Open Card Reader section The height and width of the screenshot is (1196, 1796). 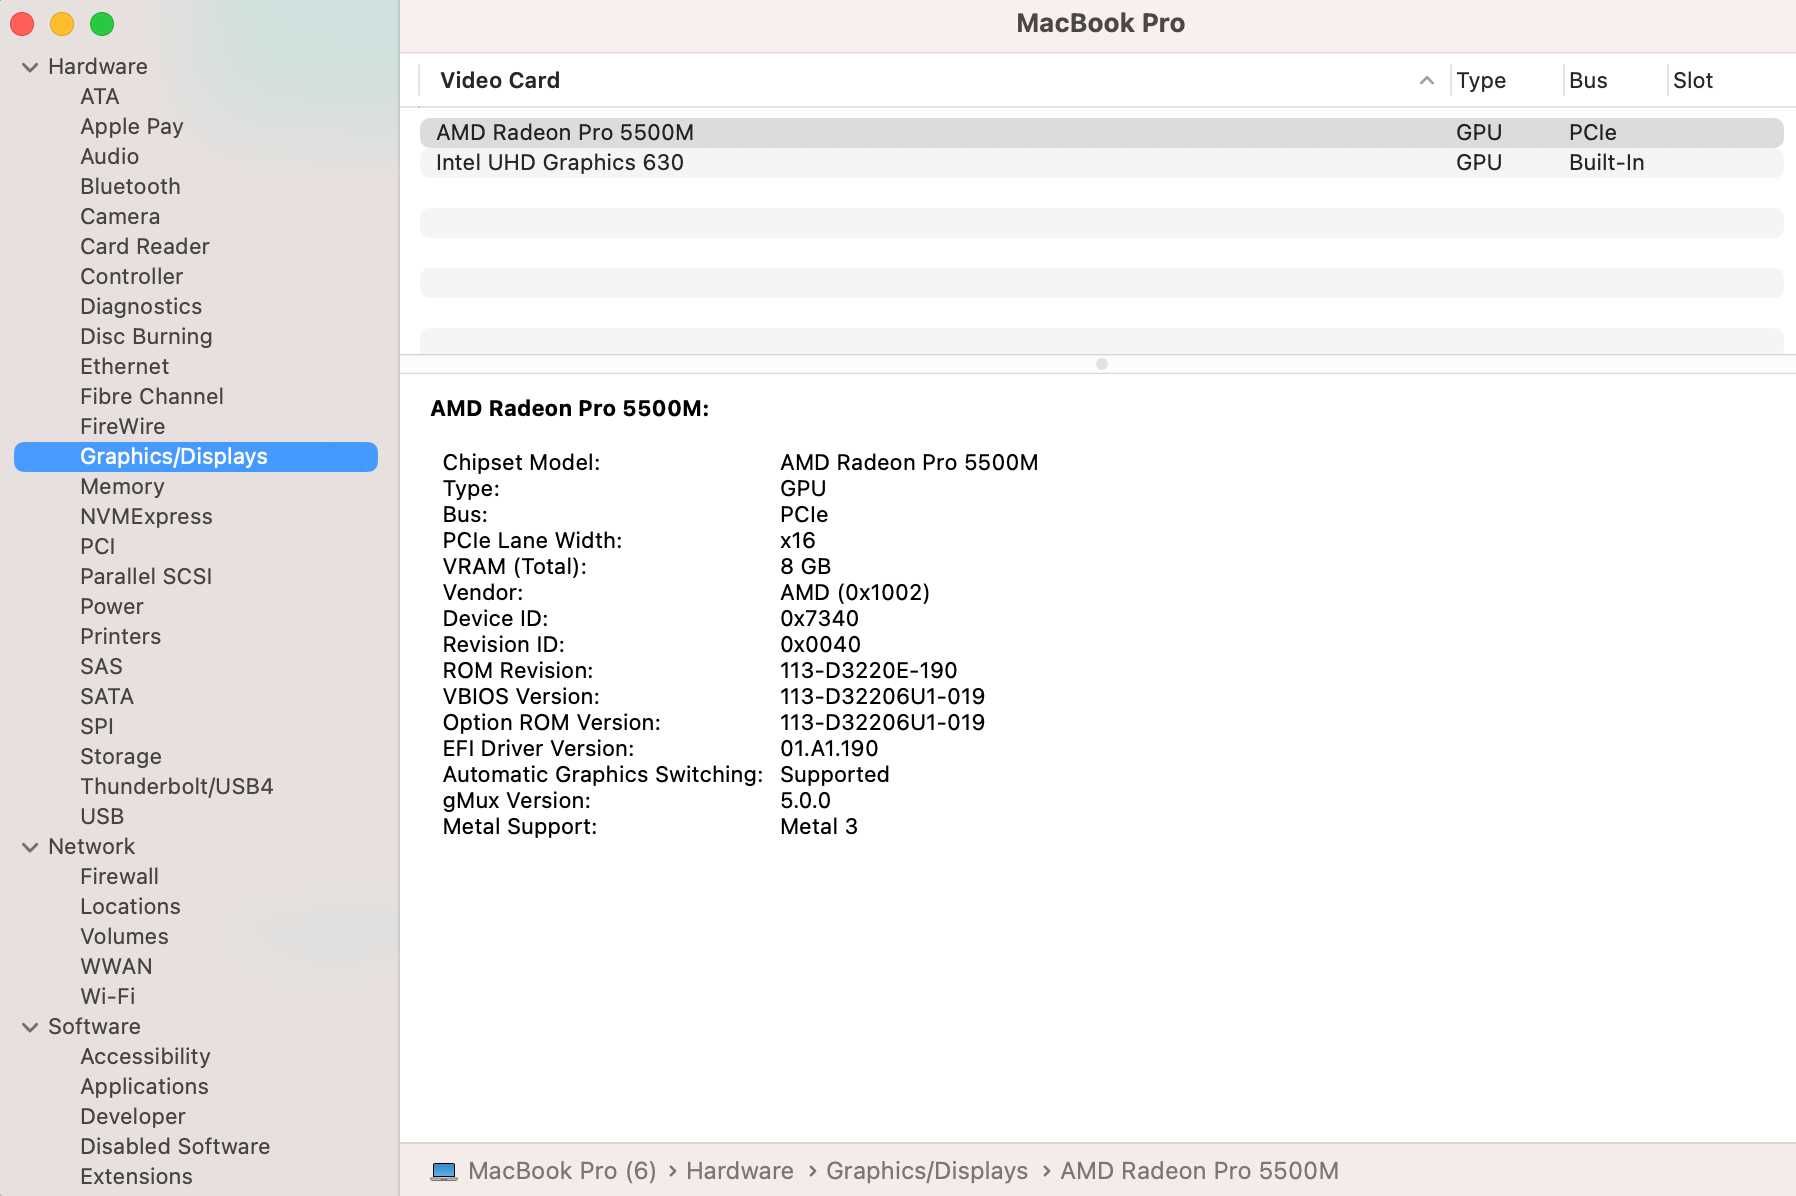[x=145, y=247]
